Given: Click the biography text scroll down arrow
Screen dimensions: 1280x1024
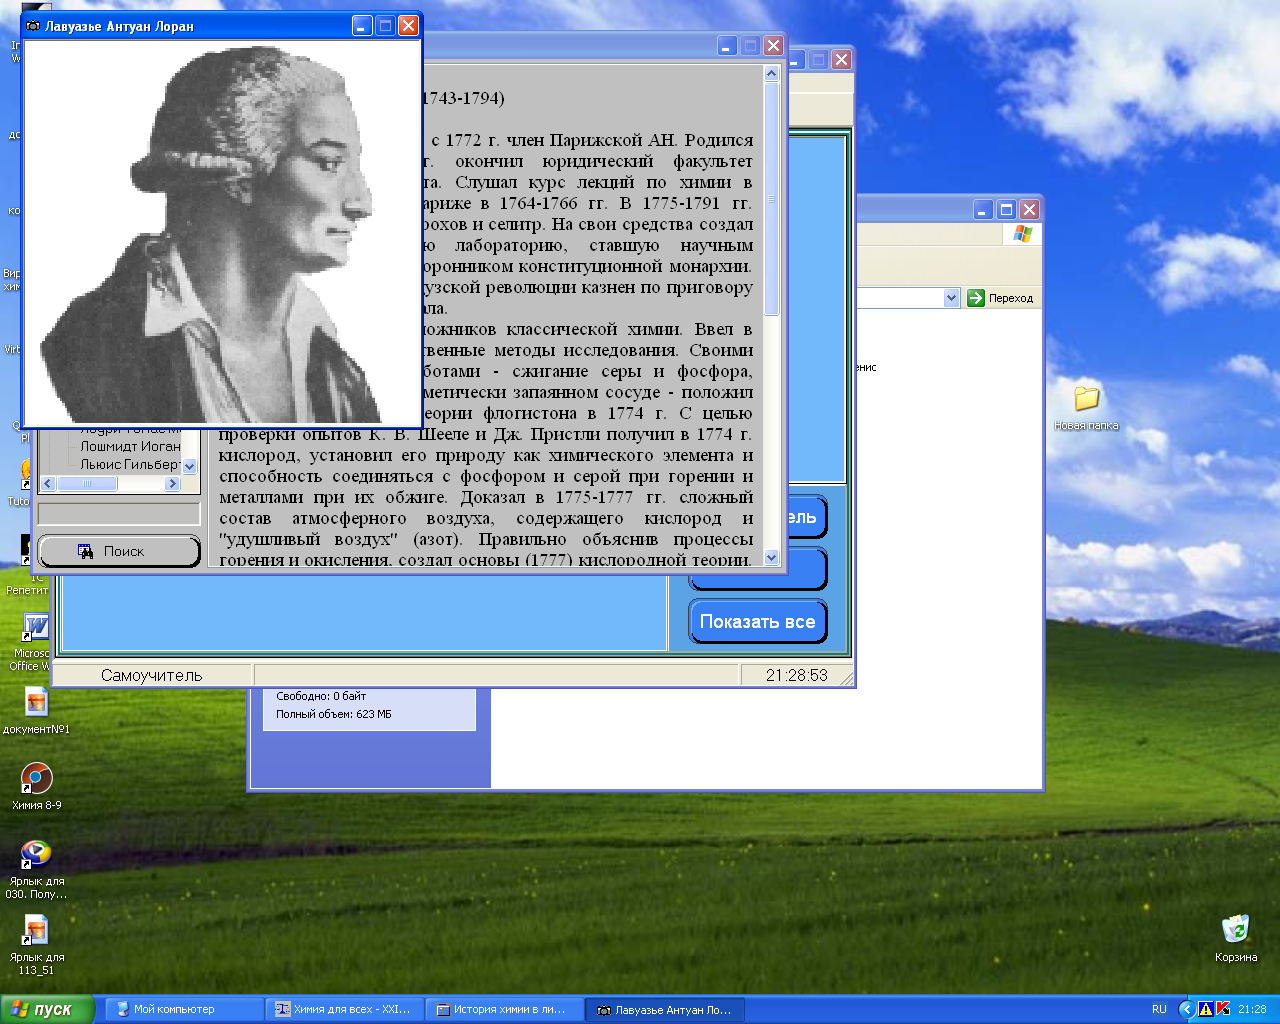Looking at the screenshot, I should (771, 557).
